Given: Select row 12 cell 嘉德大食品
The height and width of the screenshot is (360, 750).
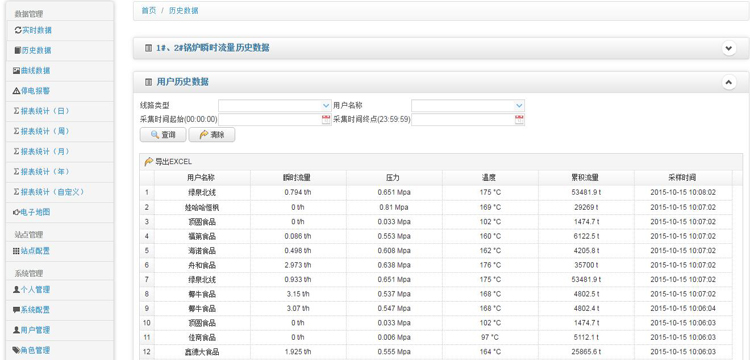Looking at the screenshot, I should pyautogui.click(x=202, y=351).
